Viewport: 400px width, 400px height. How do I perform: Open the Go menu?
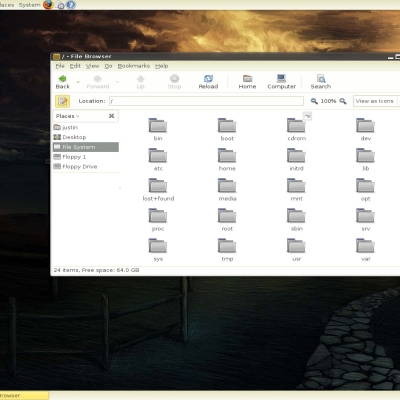coord(108,66)
